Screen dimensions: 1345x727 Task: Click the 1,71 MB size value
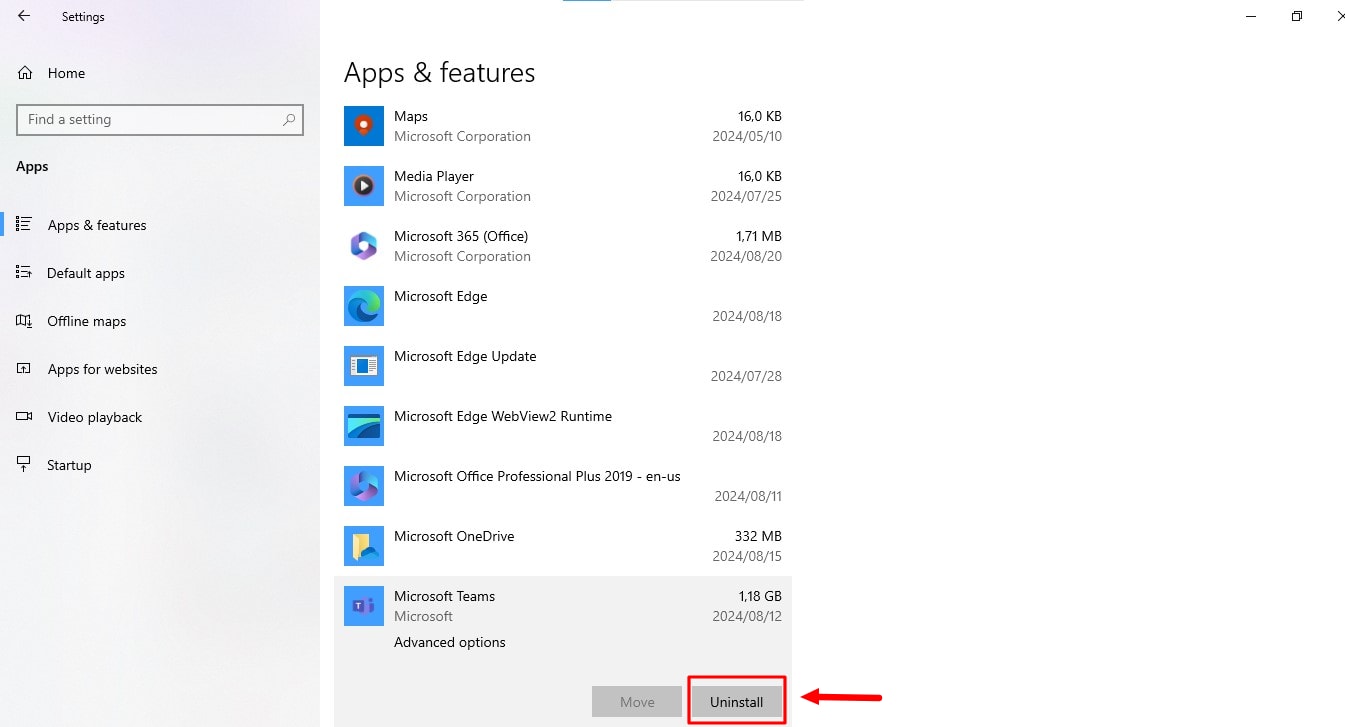759,236
